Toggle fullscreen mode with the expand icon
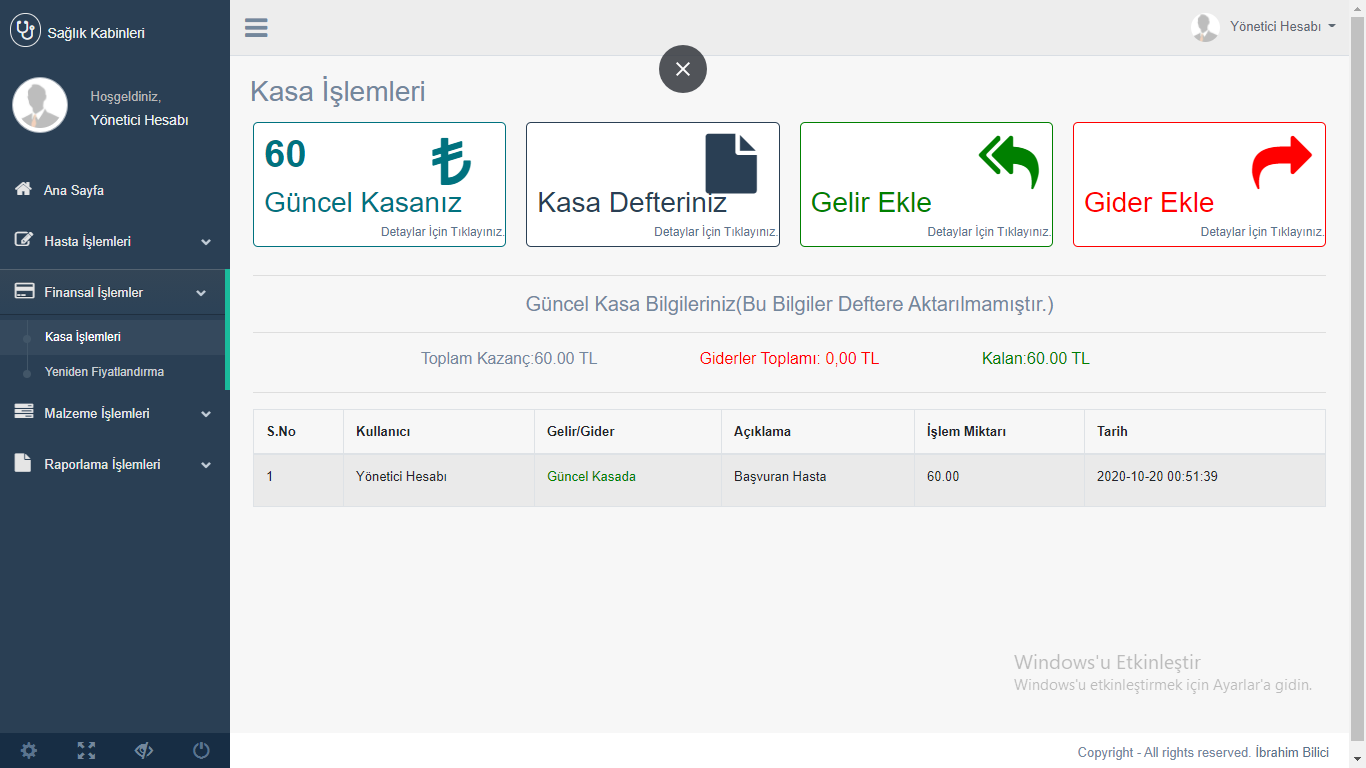Screen dimensions: 1366x768 click(86, 750)
